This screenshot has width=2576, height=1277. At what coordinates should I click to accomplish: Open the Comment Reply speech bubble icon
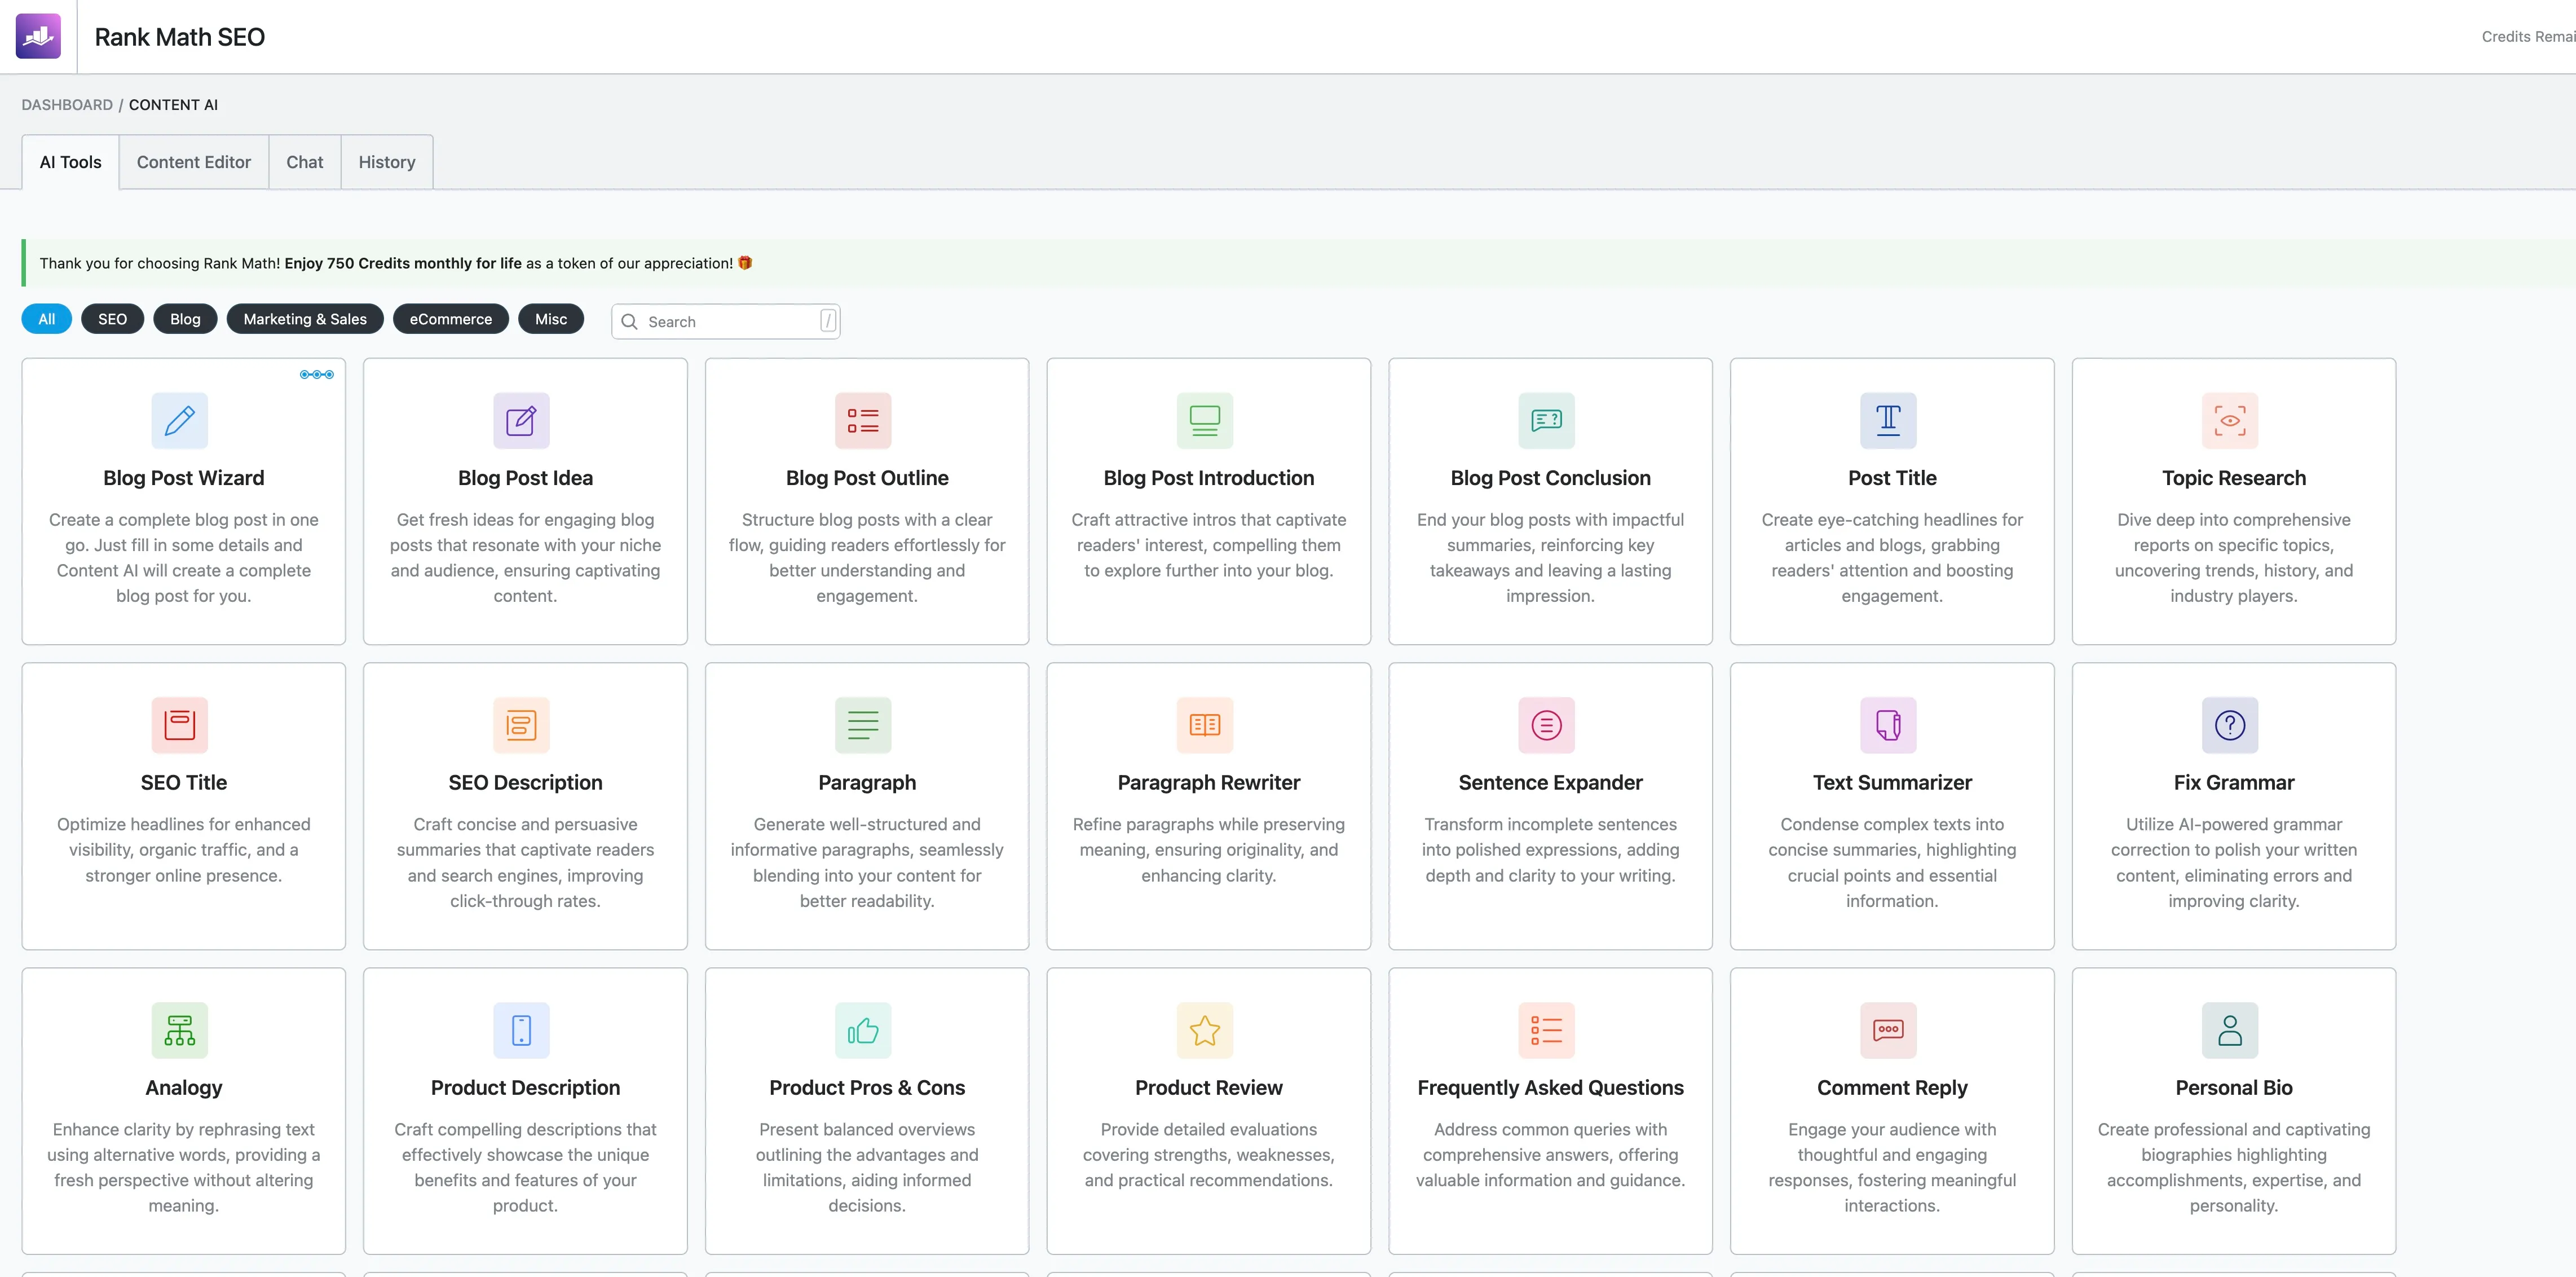1887,1030
